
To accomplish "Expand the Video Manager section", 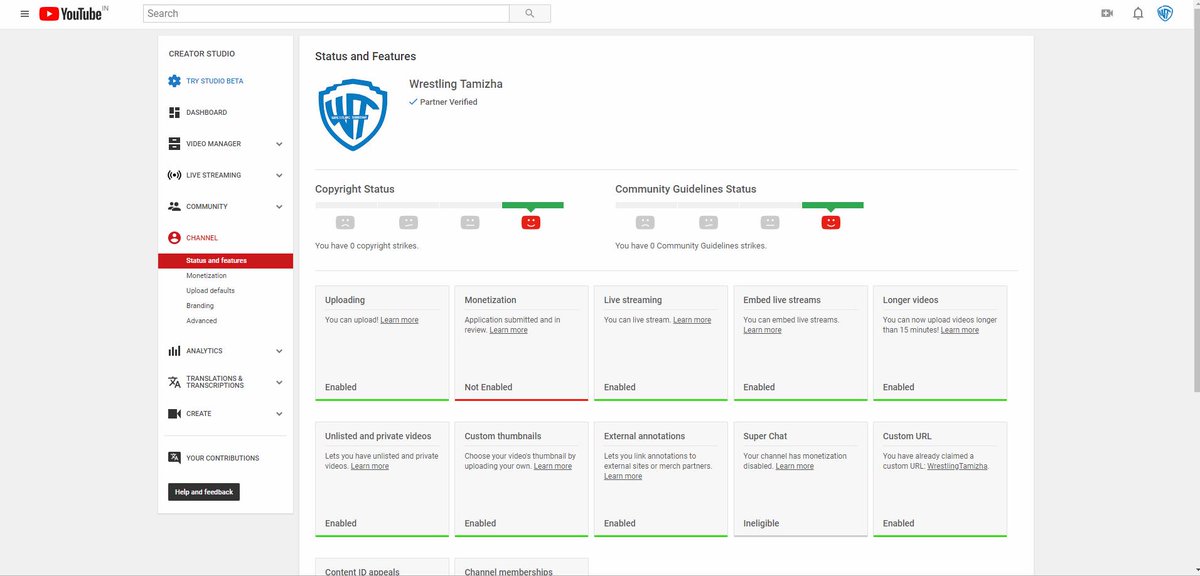I will (279, 144).
